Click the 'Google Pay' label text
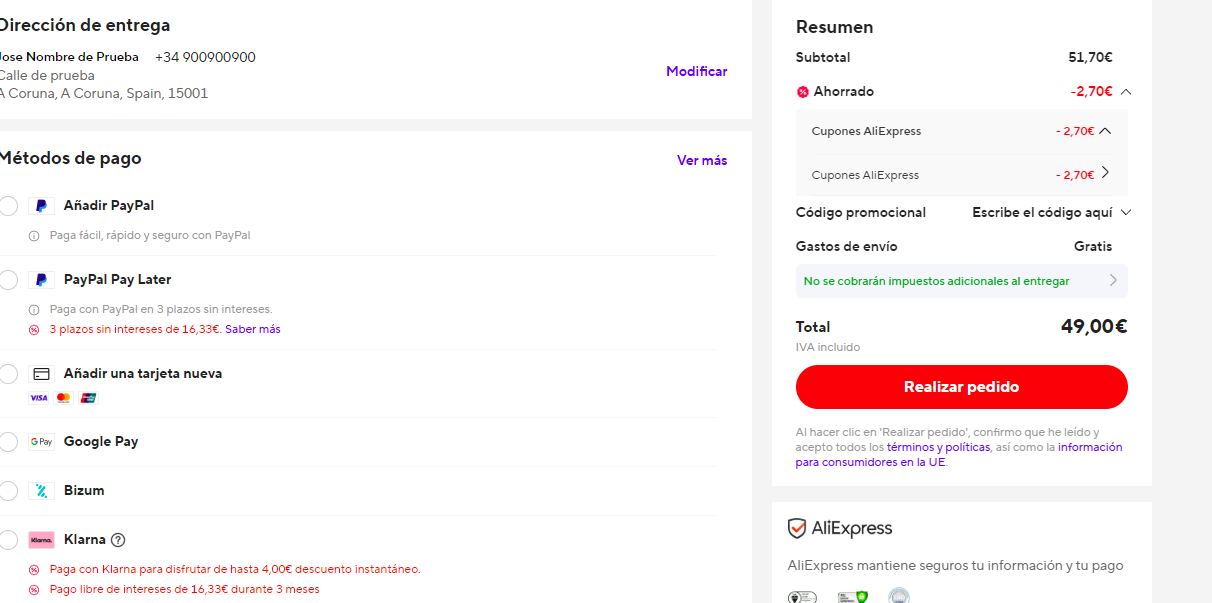The height and width of the screenshot is (603, 1212). (x=101, y=442)
